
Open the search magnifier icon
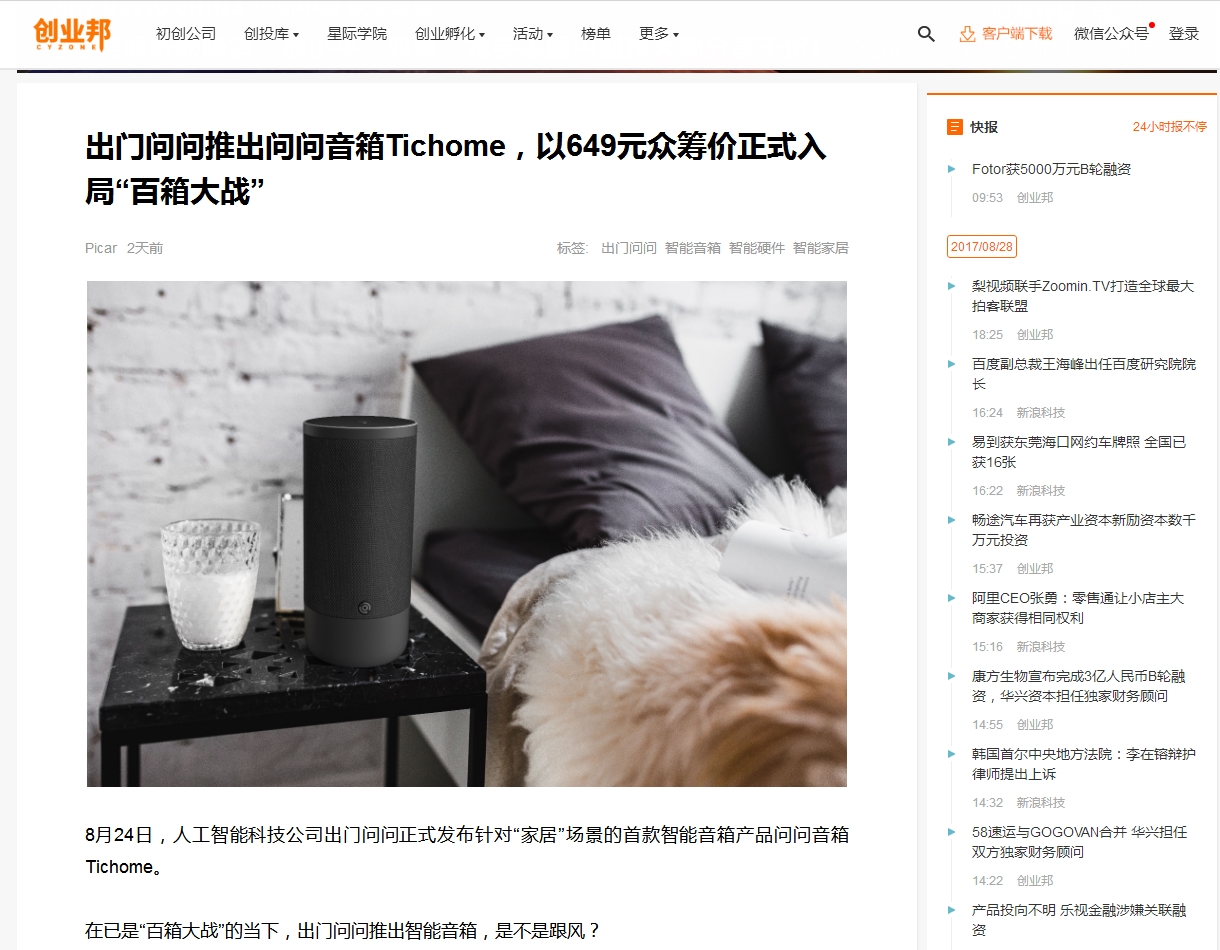[926, 34]
